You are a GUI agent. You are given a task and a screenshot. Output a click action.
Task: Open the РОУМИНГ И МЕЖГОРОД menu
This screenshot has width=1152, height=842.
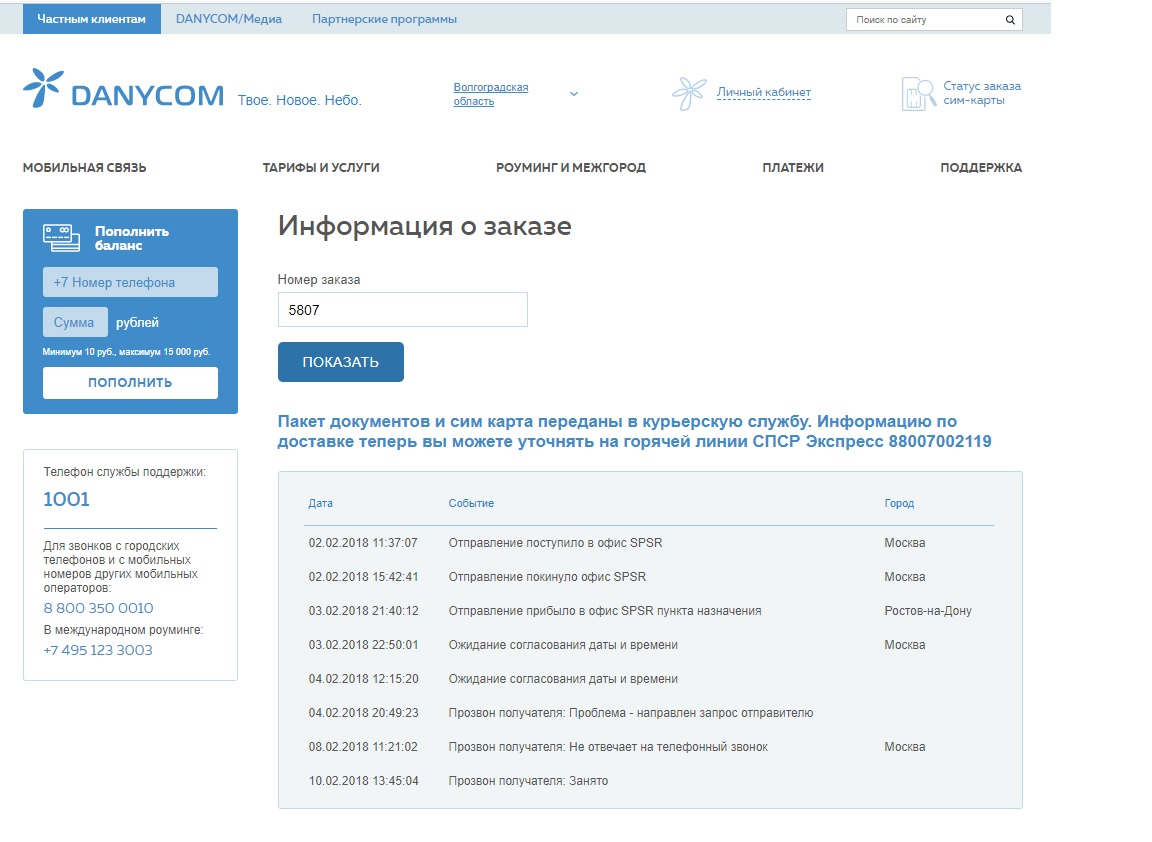tap(571, 168)
